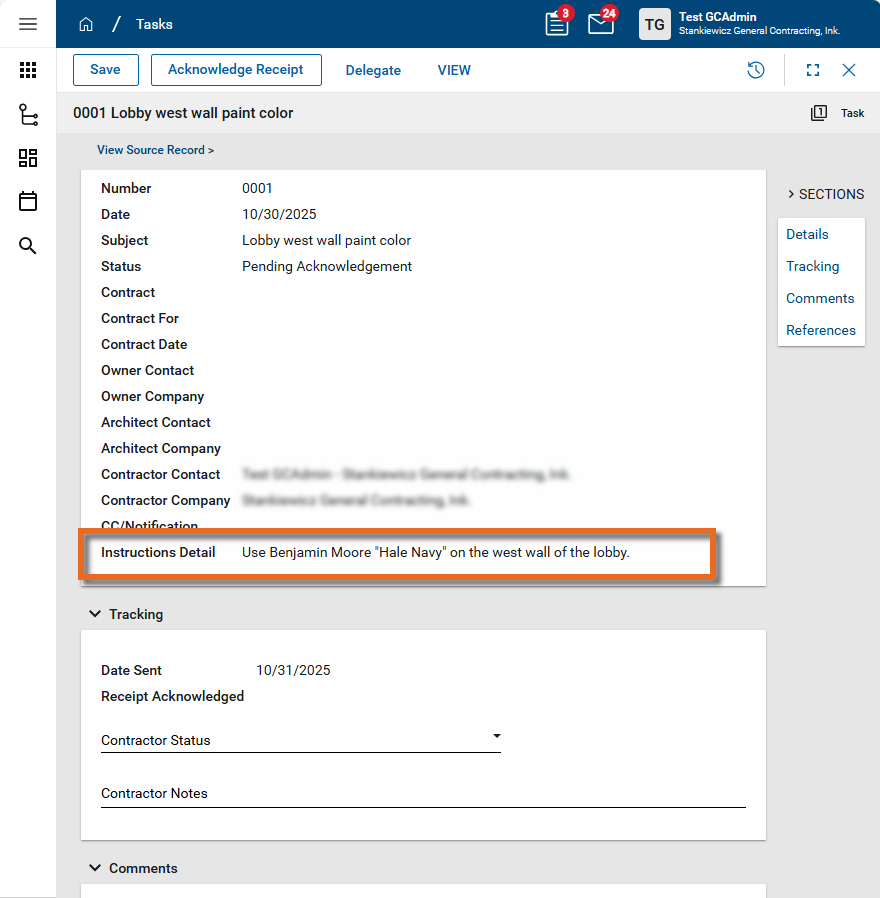Open mail inbox with 24 badge
The height and width of the screenshot is (898, 880).
[601, 24]
